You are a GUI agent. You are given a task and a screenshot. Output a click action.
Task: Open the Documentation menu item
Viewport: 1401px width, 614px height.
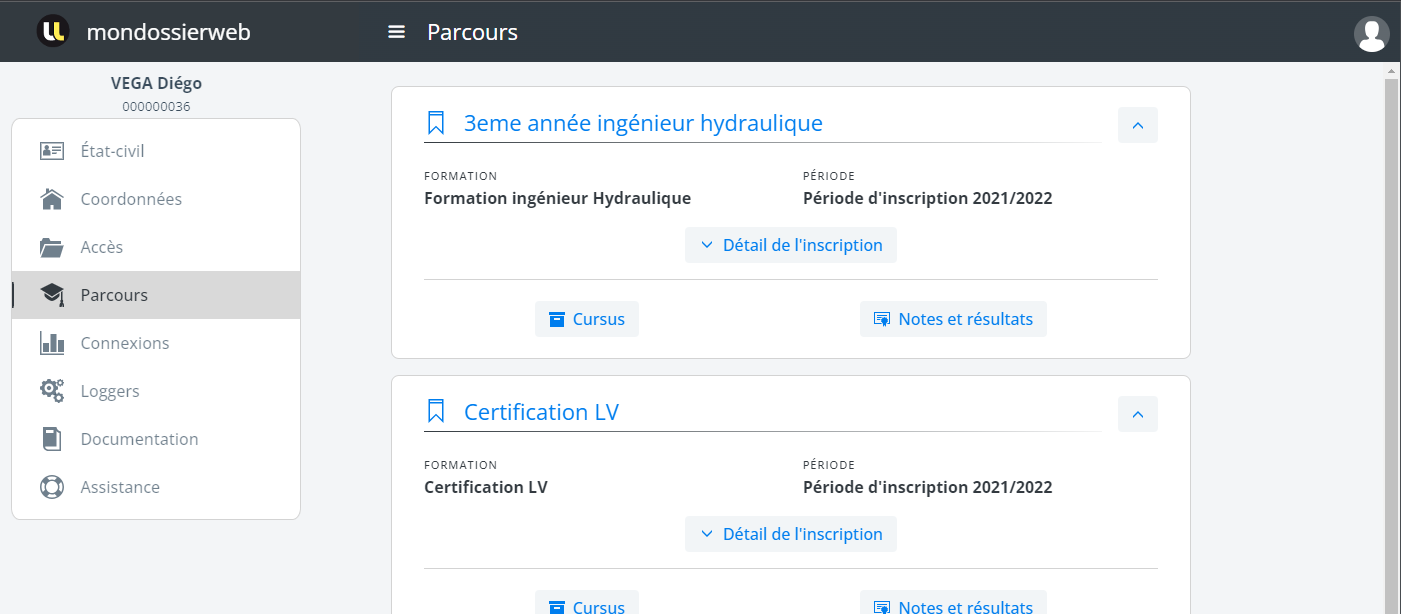click(139, 439)
